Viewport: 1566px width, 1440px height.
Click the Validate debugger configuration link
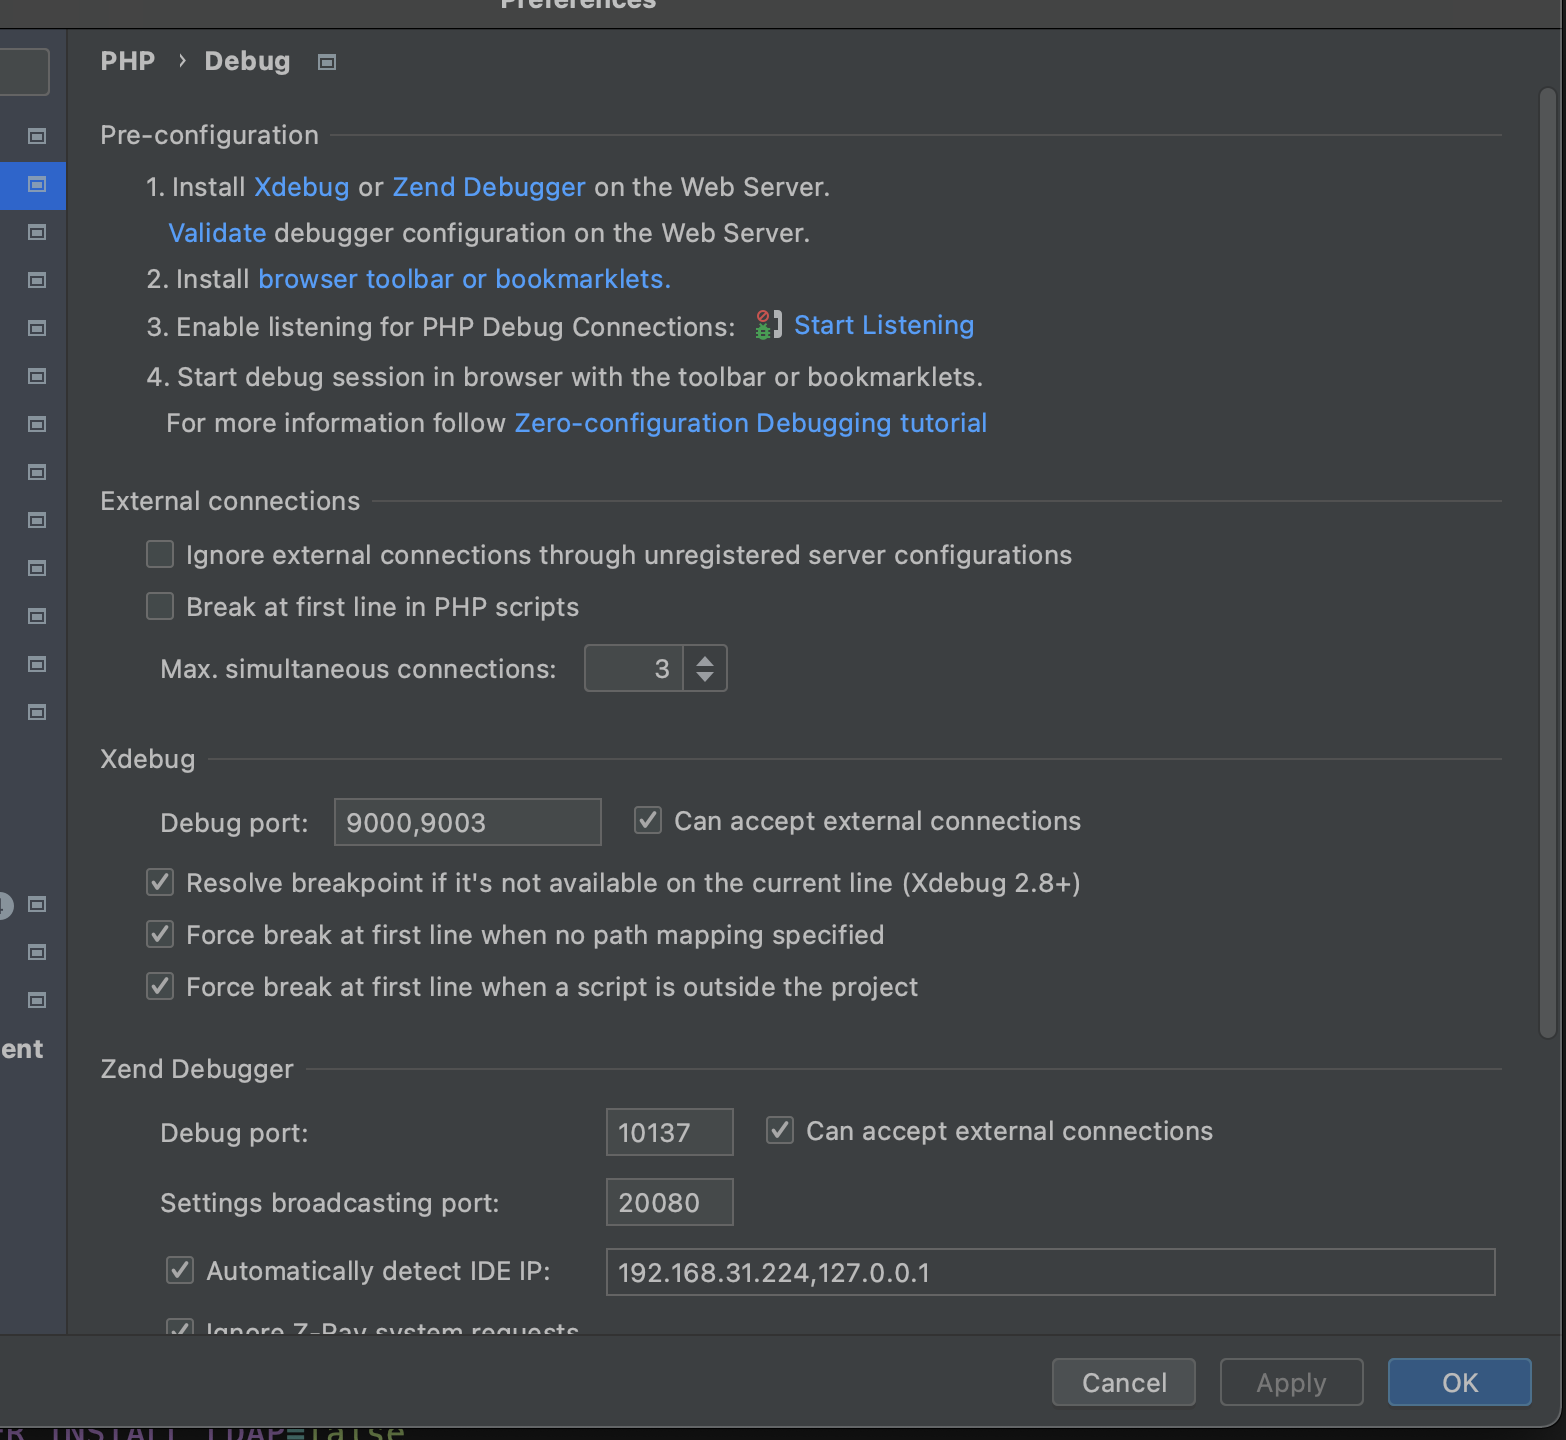pyautogui.click(x=217, y=232)
